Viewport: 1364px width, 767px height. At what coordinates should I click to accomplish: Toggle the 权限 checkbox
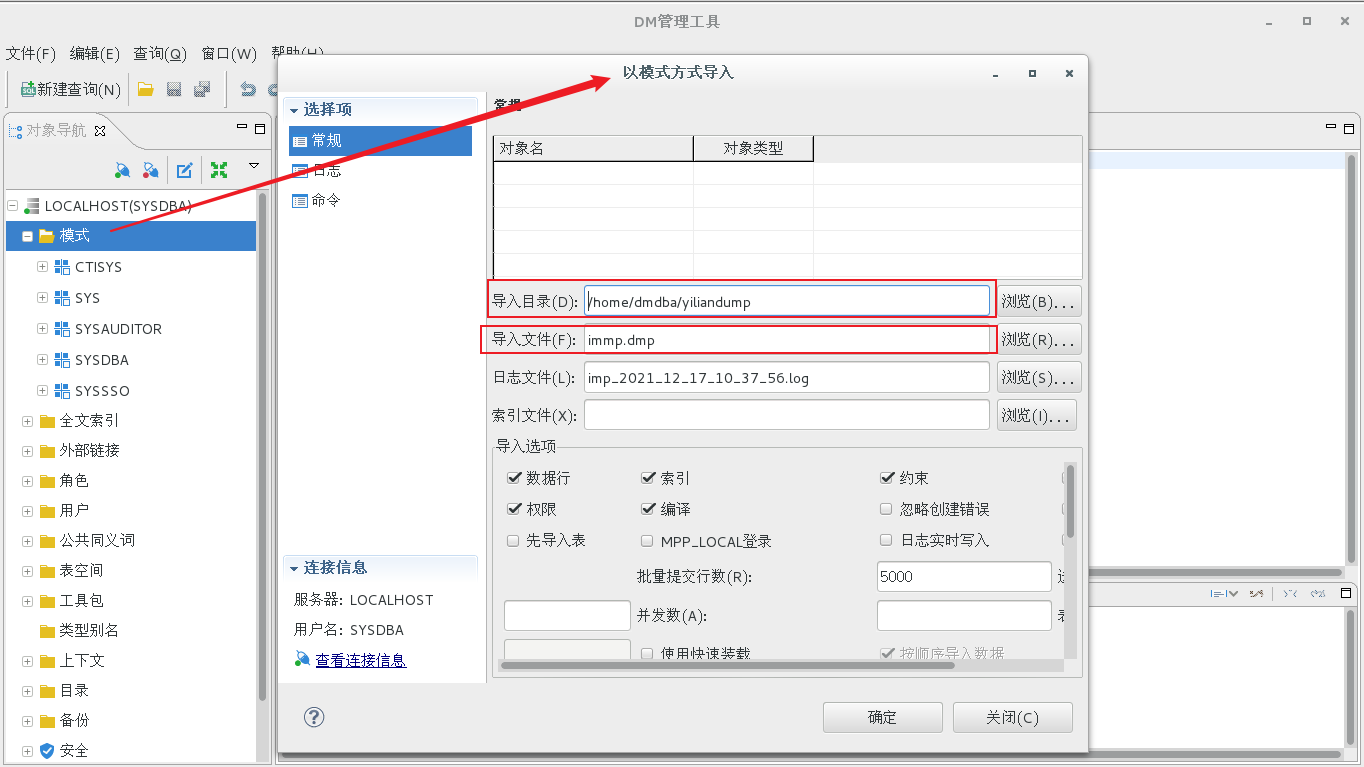tap(514, 509)
